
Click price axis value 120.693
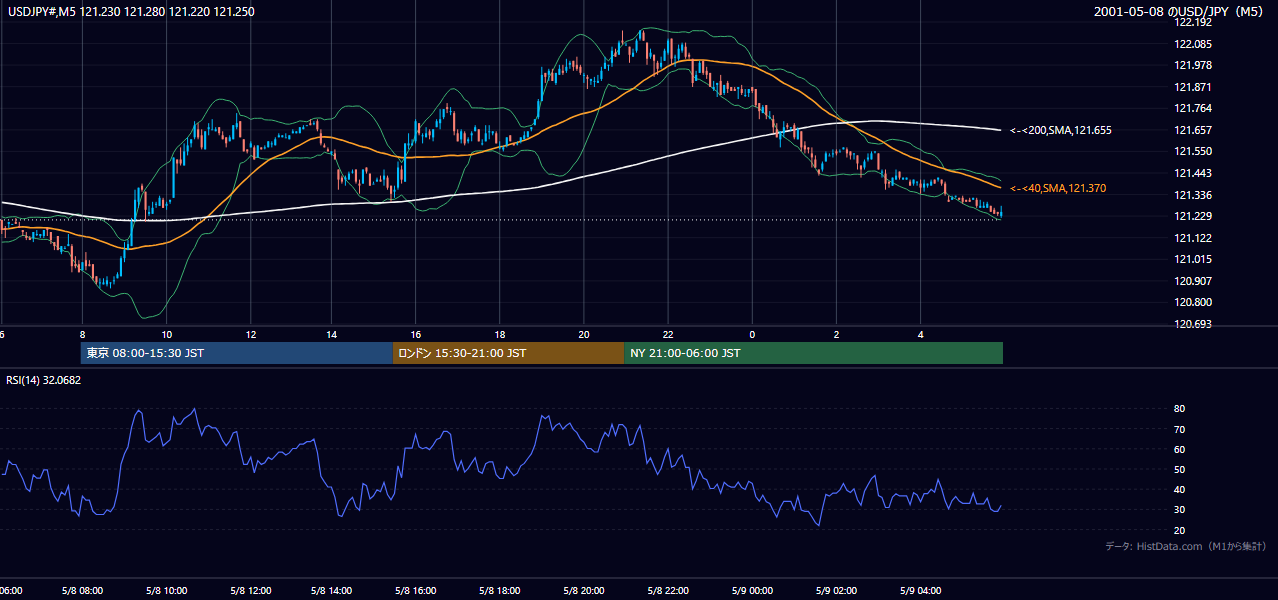point(1195,324)
